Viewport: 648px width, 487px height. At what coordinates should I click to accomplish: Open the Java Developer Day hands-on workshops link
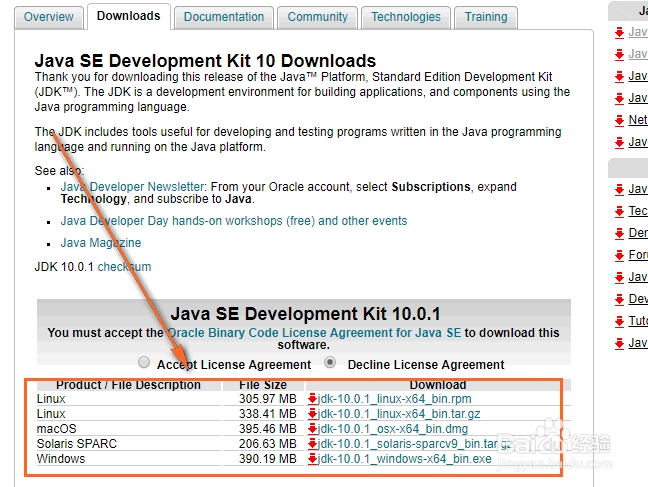234,221
